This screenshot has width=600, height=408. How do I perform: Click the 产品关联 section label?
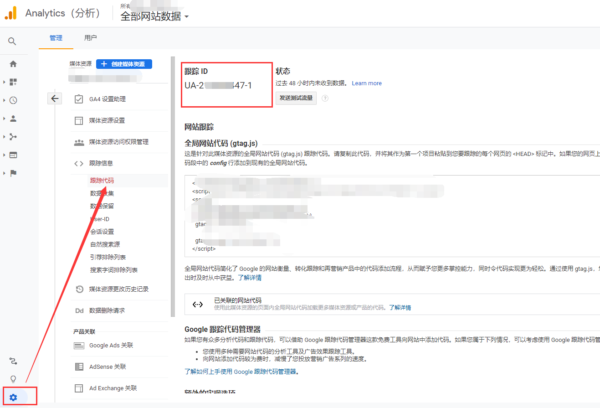(x=84, y=331)
